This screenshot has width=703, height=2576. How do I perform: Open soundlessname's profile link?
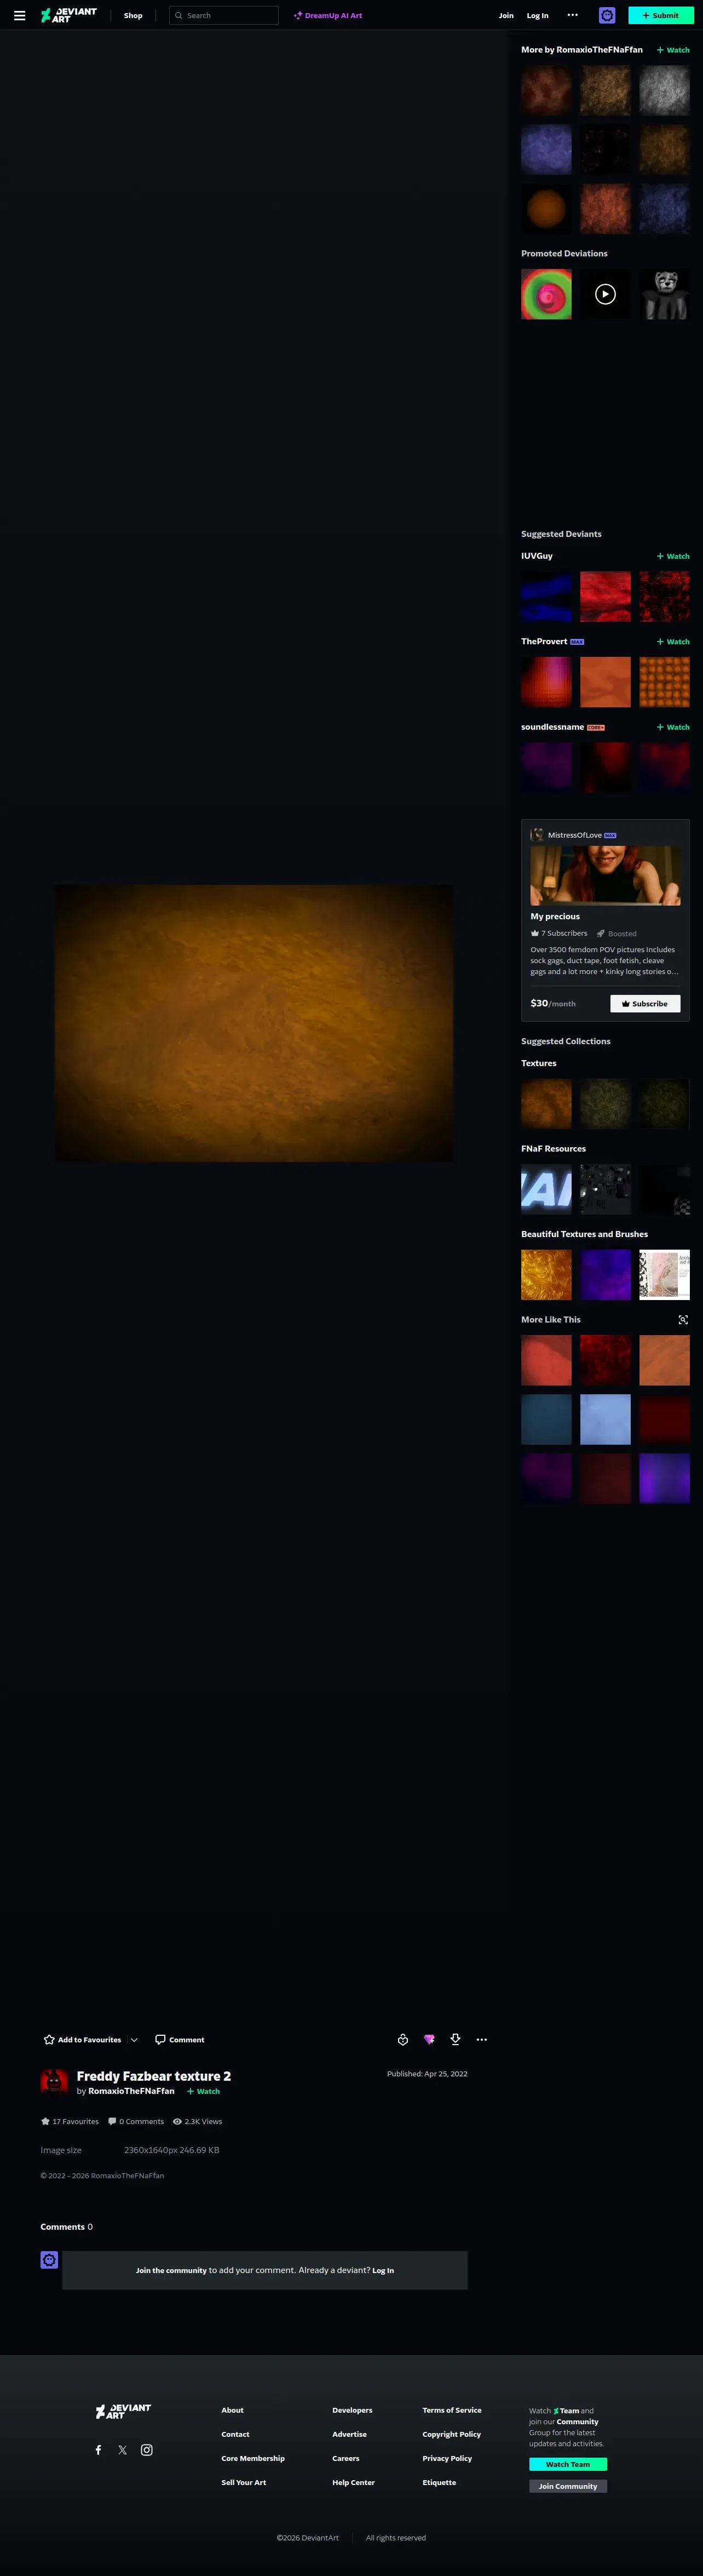pos(552,727)
